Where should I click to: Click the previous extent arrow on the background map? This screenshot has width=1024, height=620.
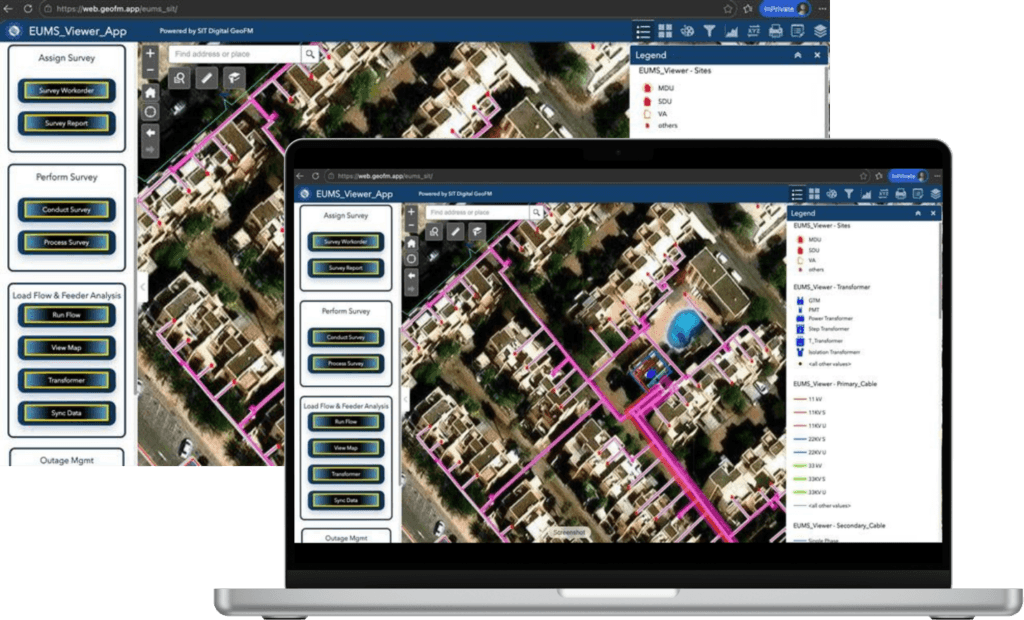[x=150, y=131]
